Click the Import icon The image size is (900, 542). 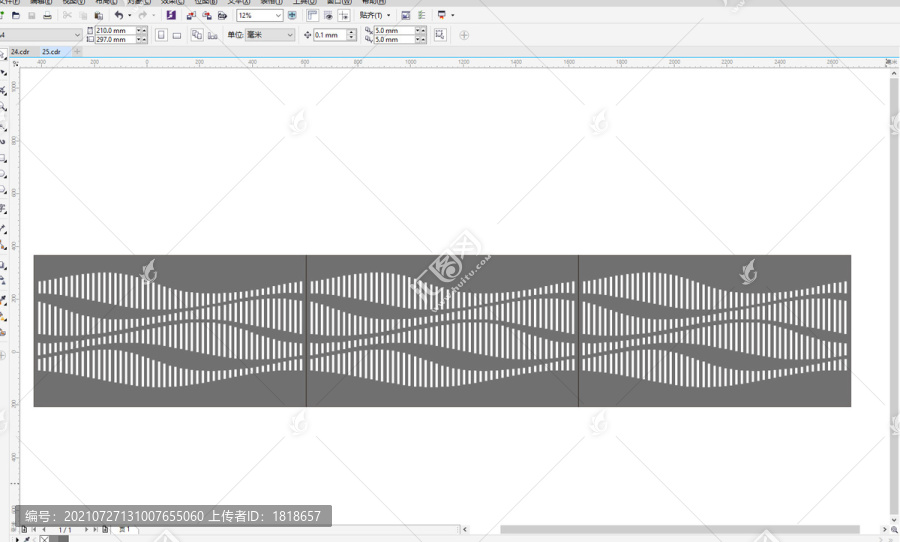tap(191, 16)
